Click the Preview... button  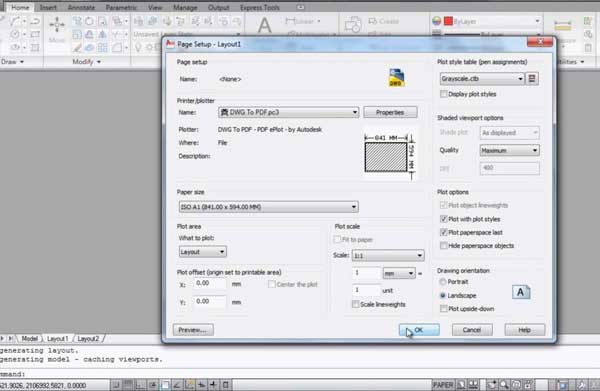point(193,330)
